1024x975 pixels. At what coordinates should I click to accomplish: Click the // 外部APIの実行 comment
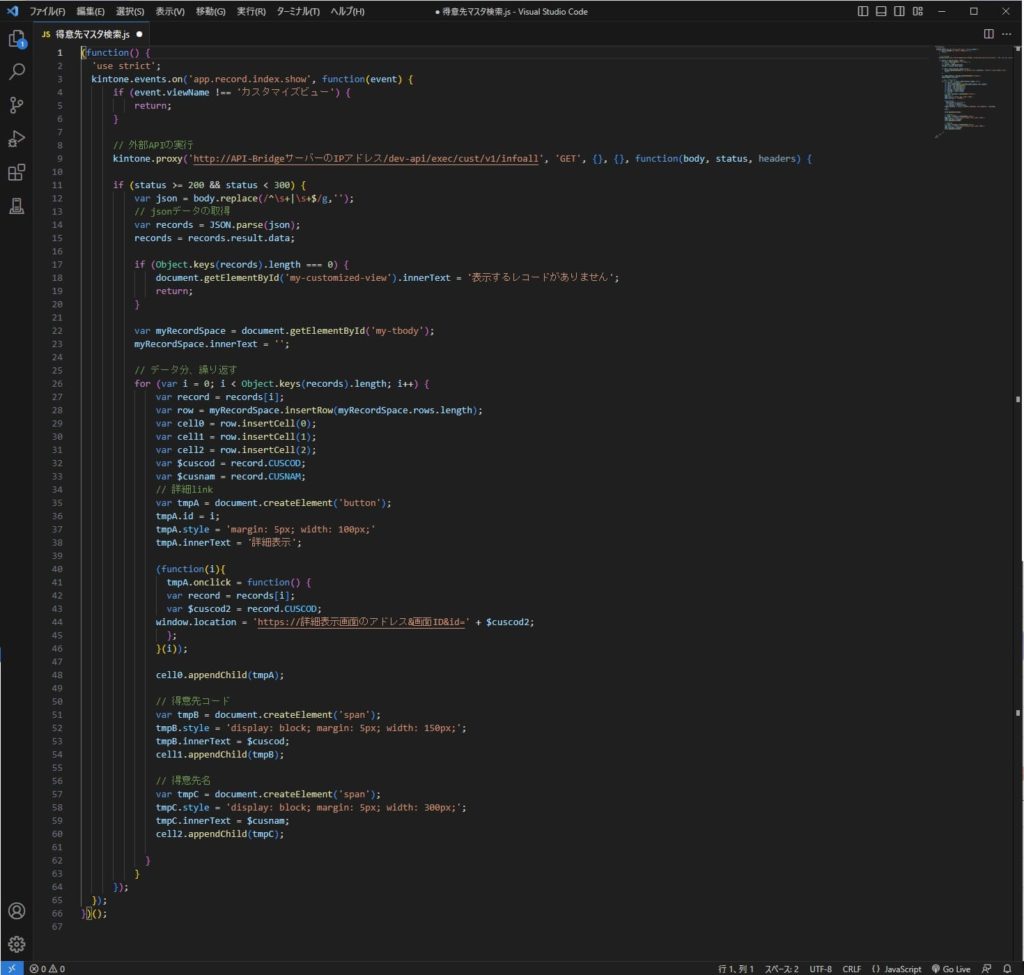(x=153, y=145)
